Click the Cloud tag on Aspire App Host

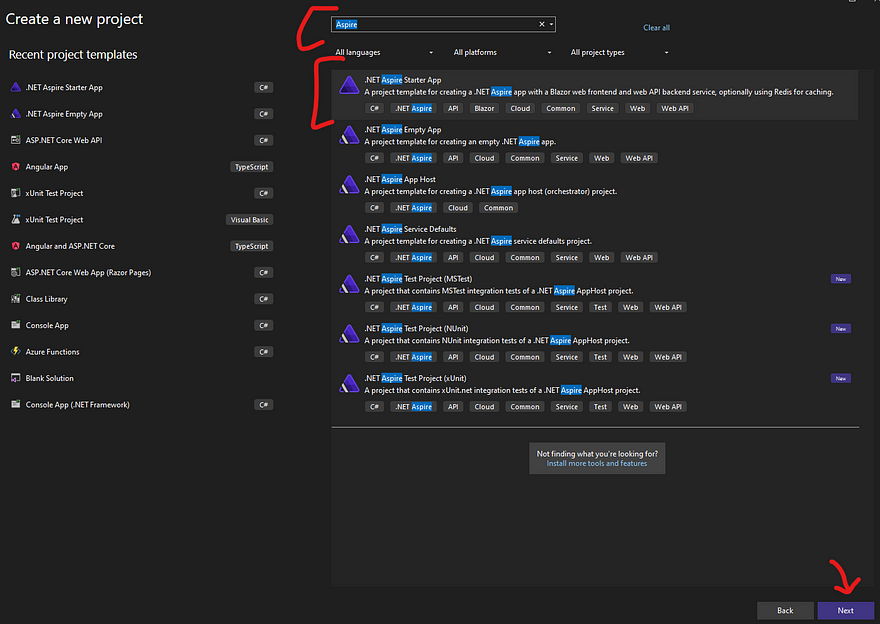pyautogui.click(x=458, y=208)
